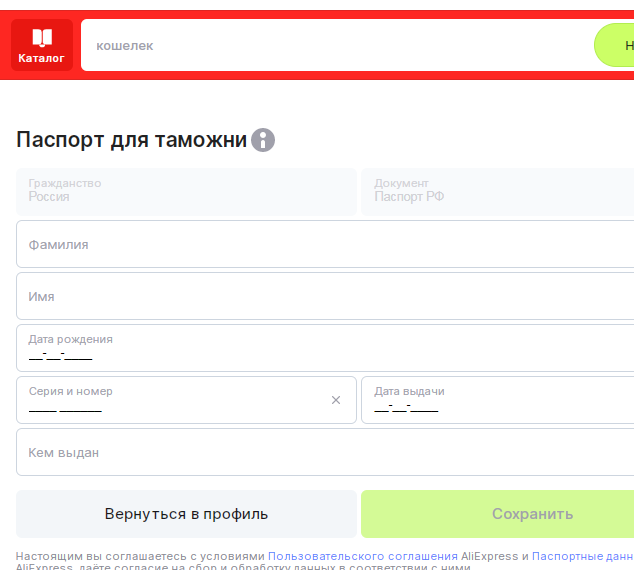Open the Документ dropdown showing Паспорт РФ
634x570 pixels.
pos(497,191)
